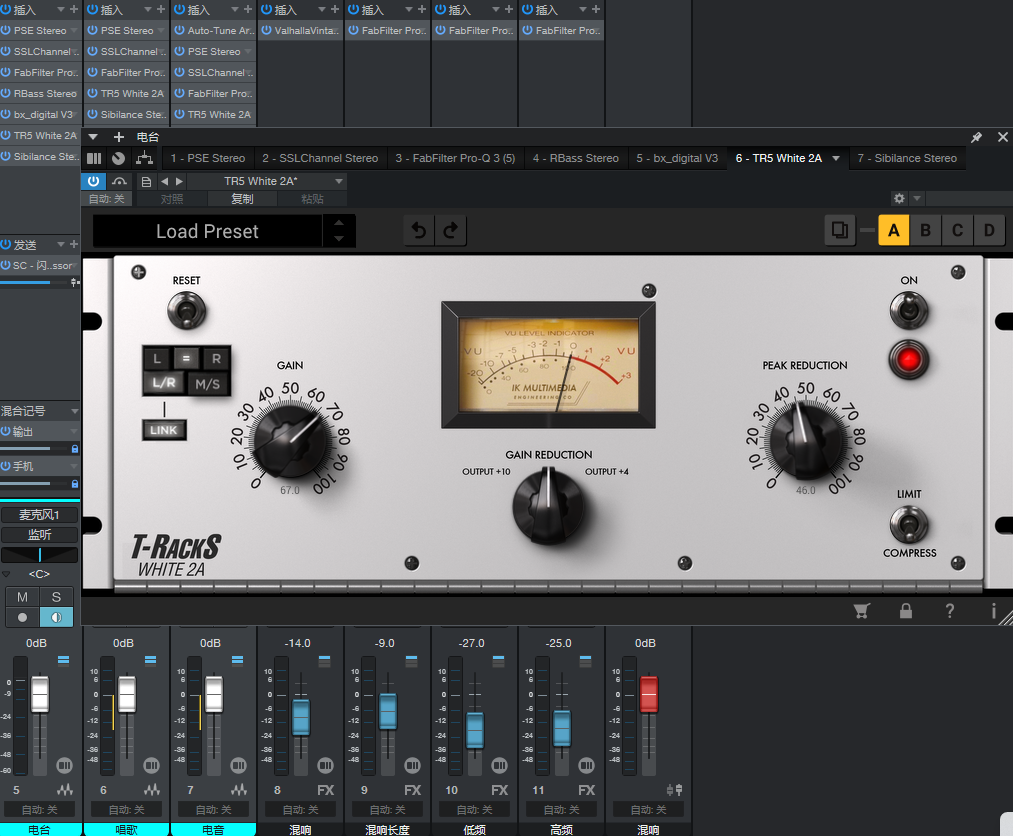
Task: Open the sidechain settings icon
Action: coord(119,182)
